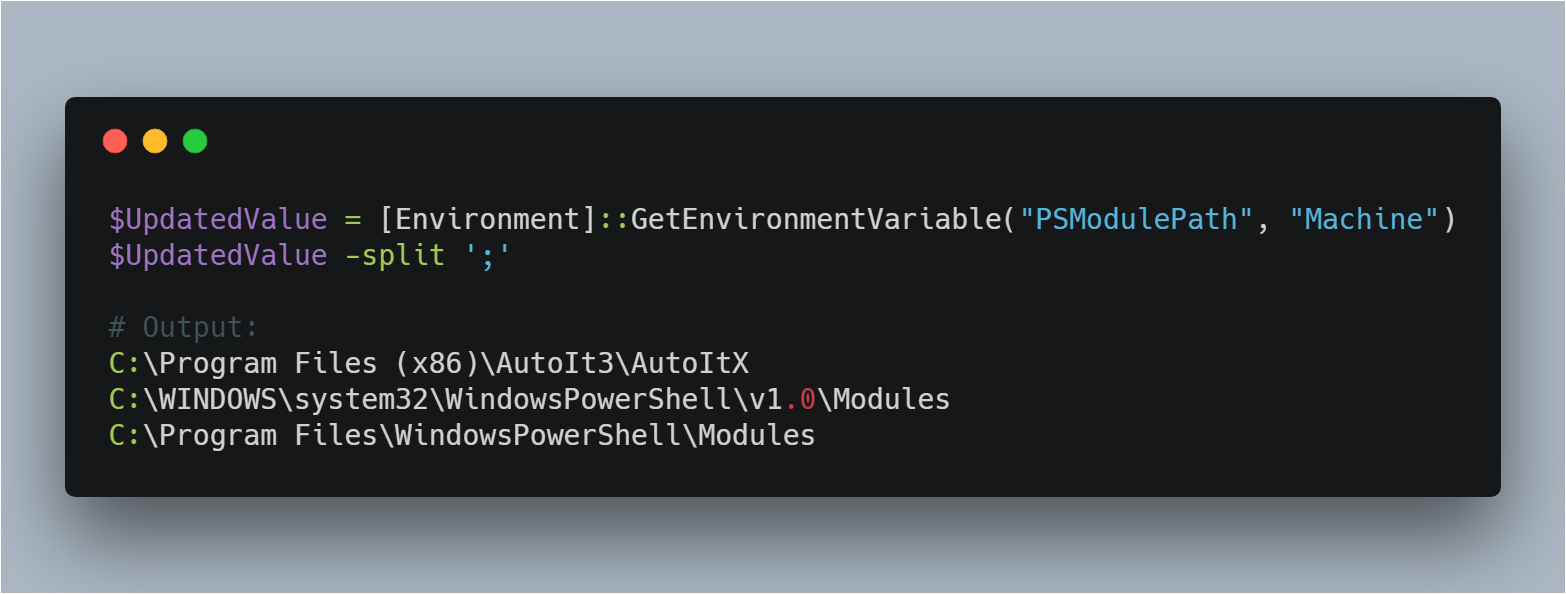Click the equals sign after $UpdatedValue

(x=353, y=219)
